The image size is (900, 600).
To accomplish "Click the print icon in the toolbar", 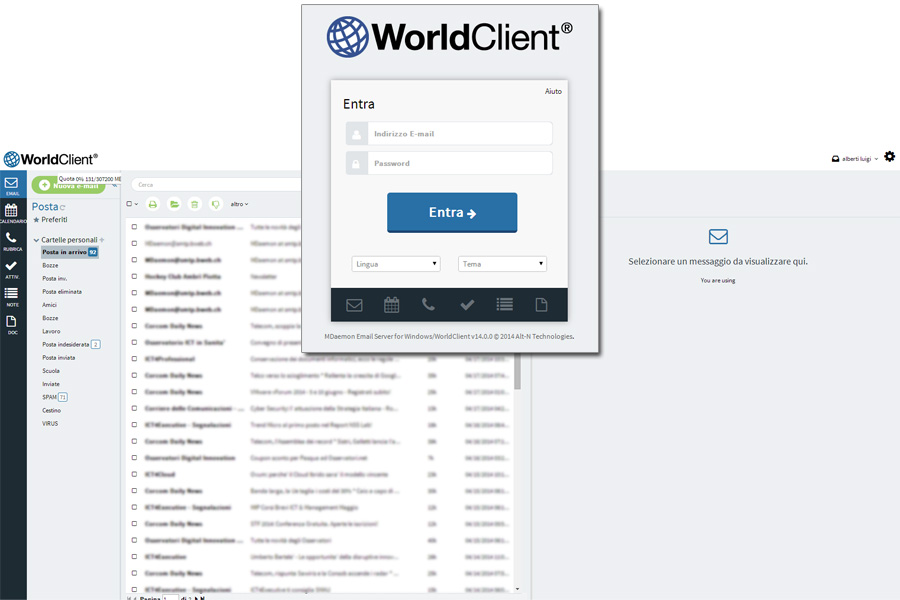I will click(x=152, y=204).
